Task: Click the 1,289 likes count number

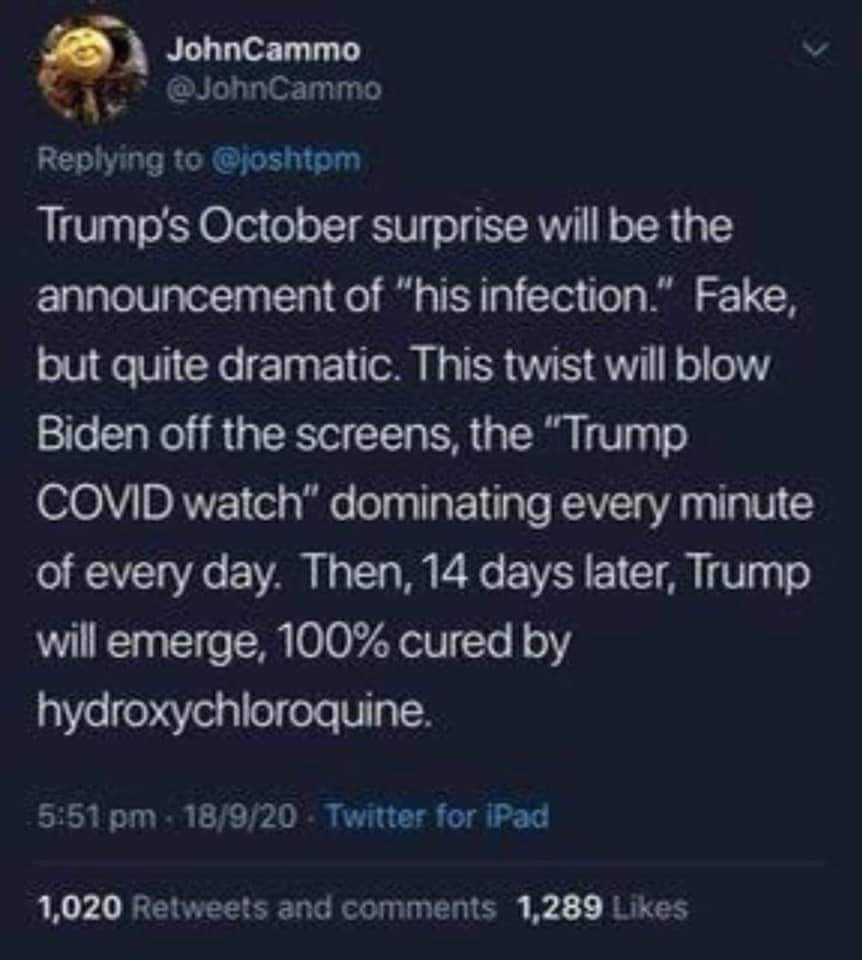Action: point(559,908)
